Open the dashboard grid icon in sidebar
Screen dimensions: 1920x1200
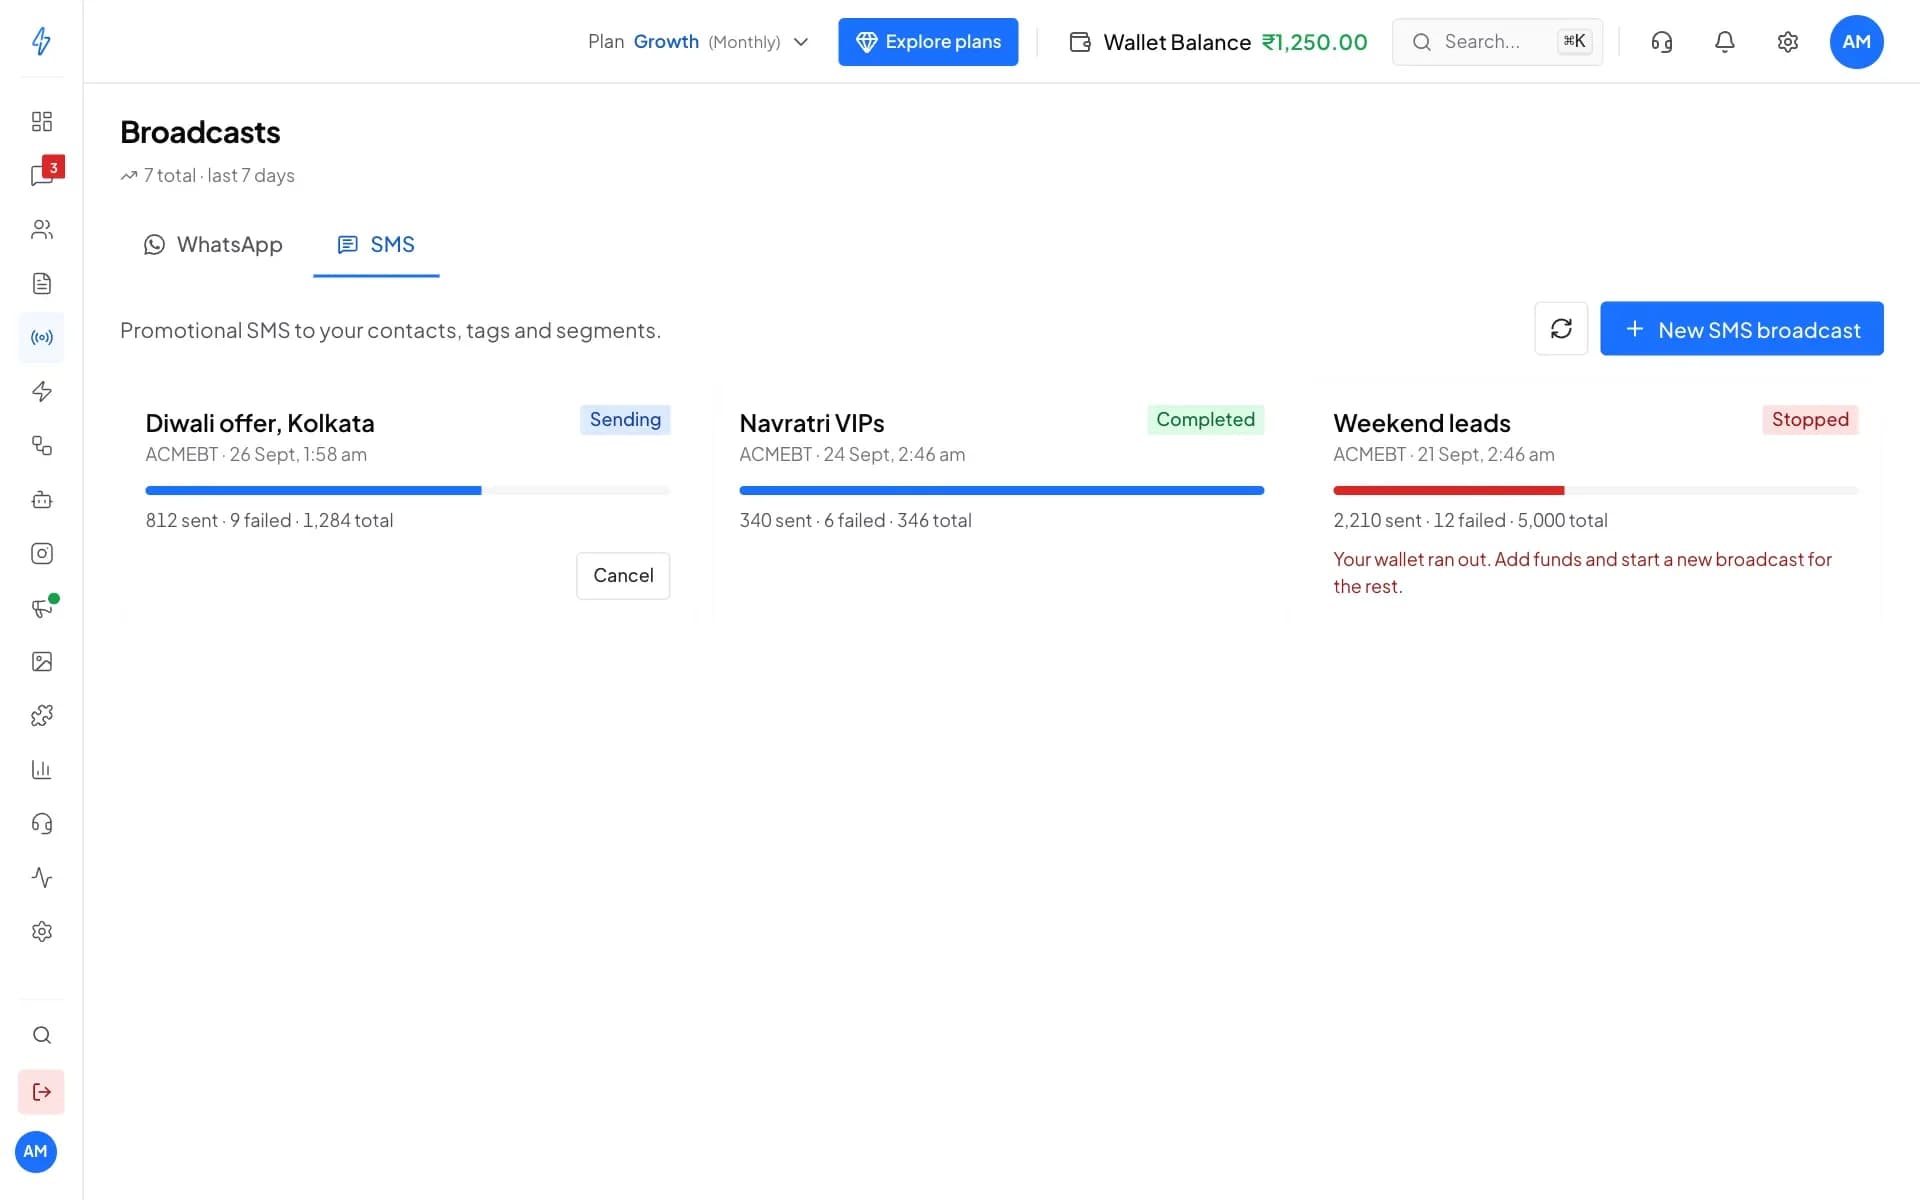tap(41, 122)
